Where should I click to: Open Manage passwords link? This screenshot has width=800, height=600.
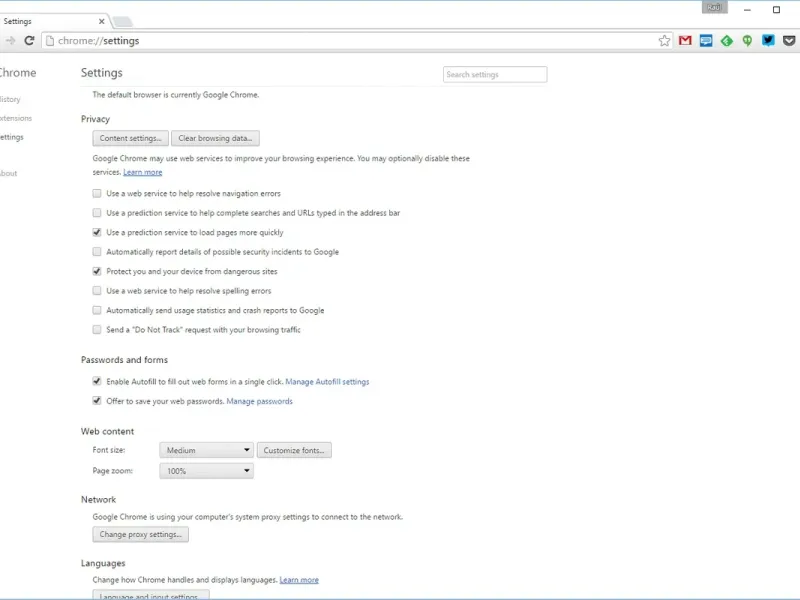260,402
